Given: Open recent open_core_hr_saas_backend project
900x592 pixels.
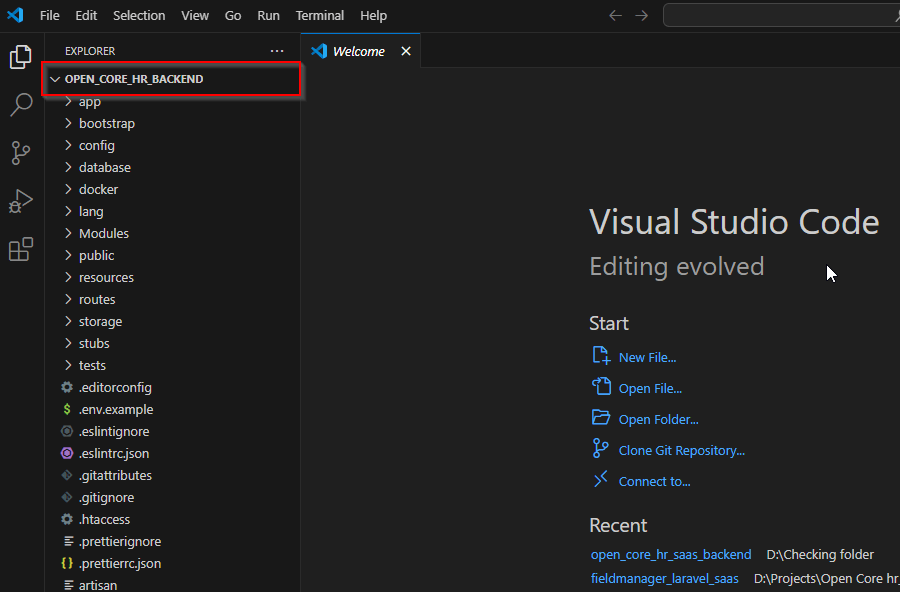Looking at the screenshot, I should tap(671, 554).
